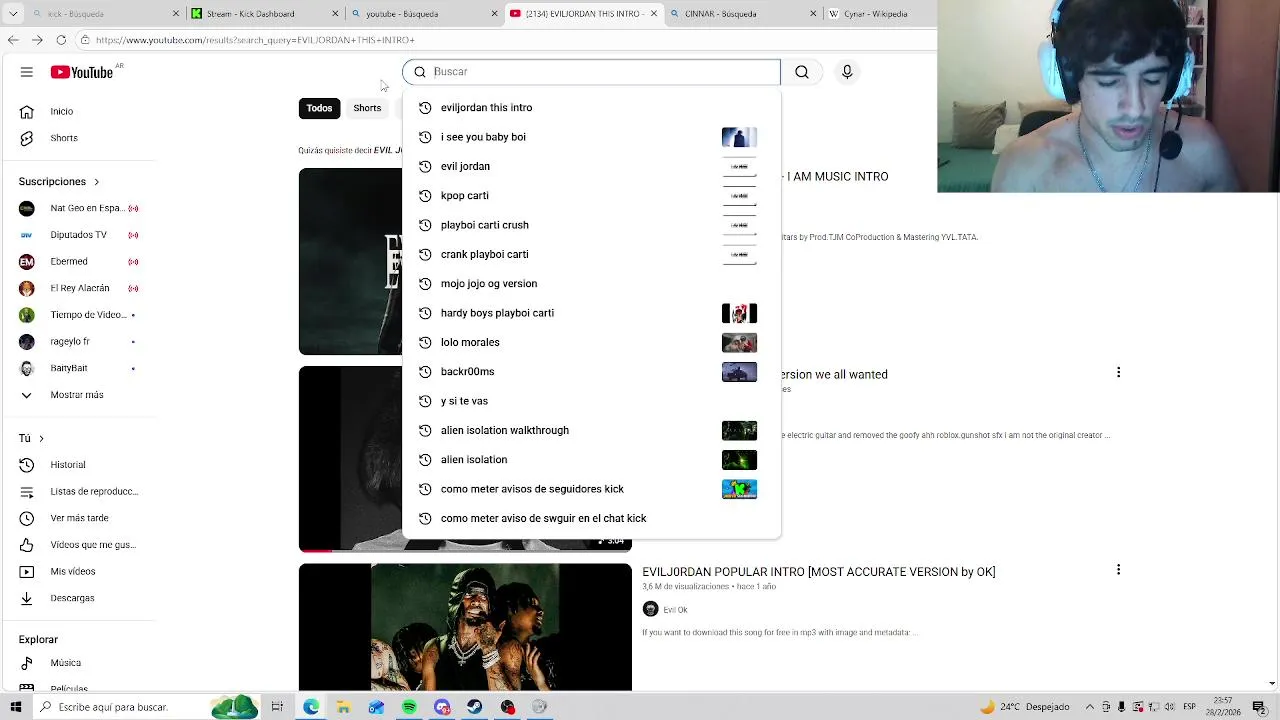
Task: Select the Todos filter chip
Action: tap(319, 108)
